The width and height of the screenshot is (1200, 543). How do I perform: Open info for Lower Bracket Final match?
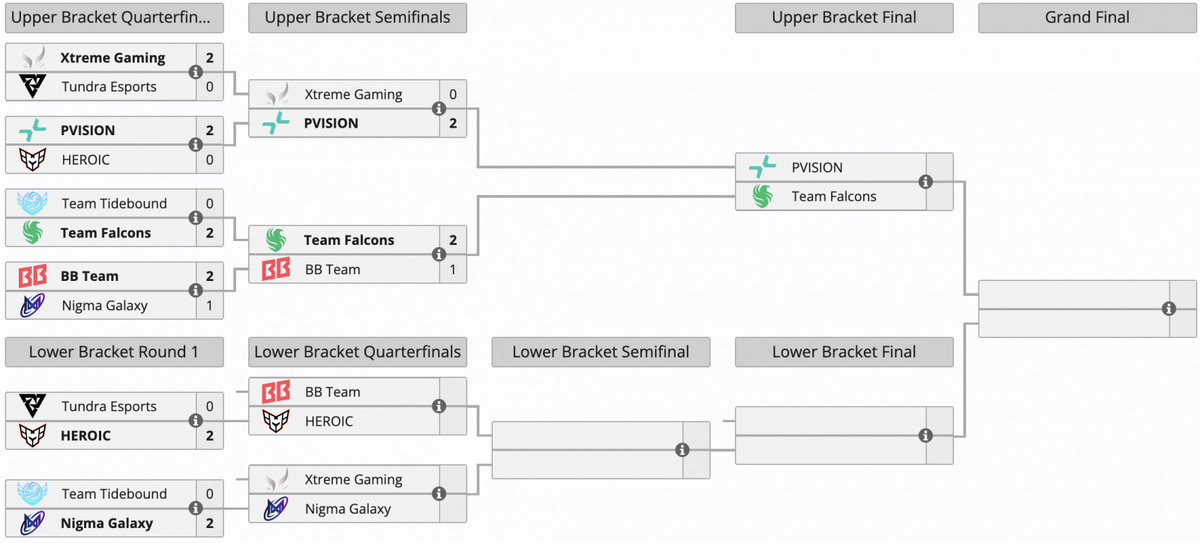926,435
